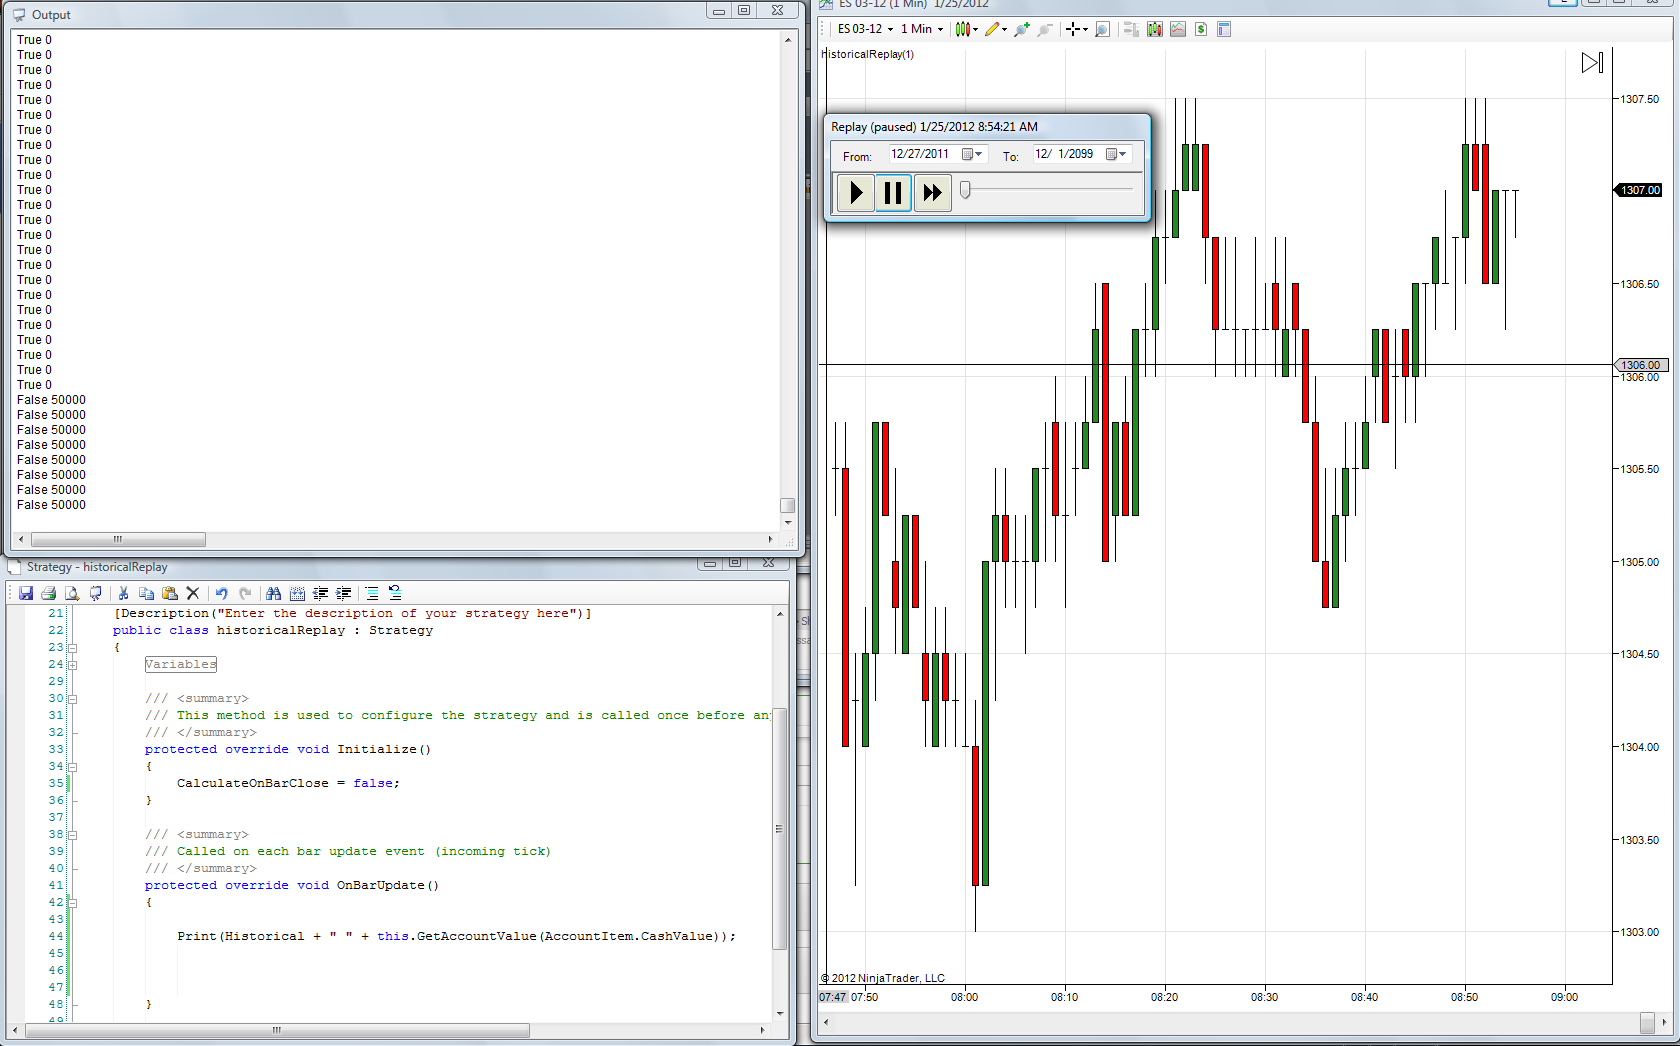Viewport: 1680px width, 1046px height.
Task: Open the From date calendar dropdown
Action: (x=972, y=154)
